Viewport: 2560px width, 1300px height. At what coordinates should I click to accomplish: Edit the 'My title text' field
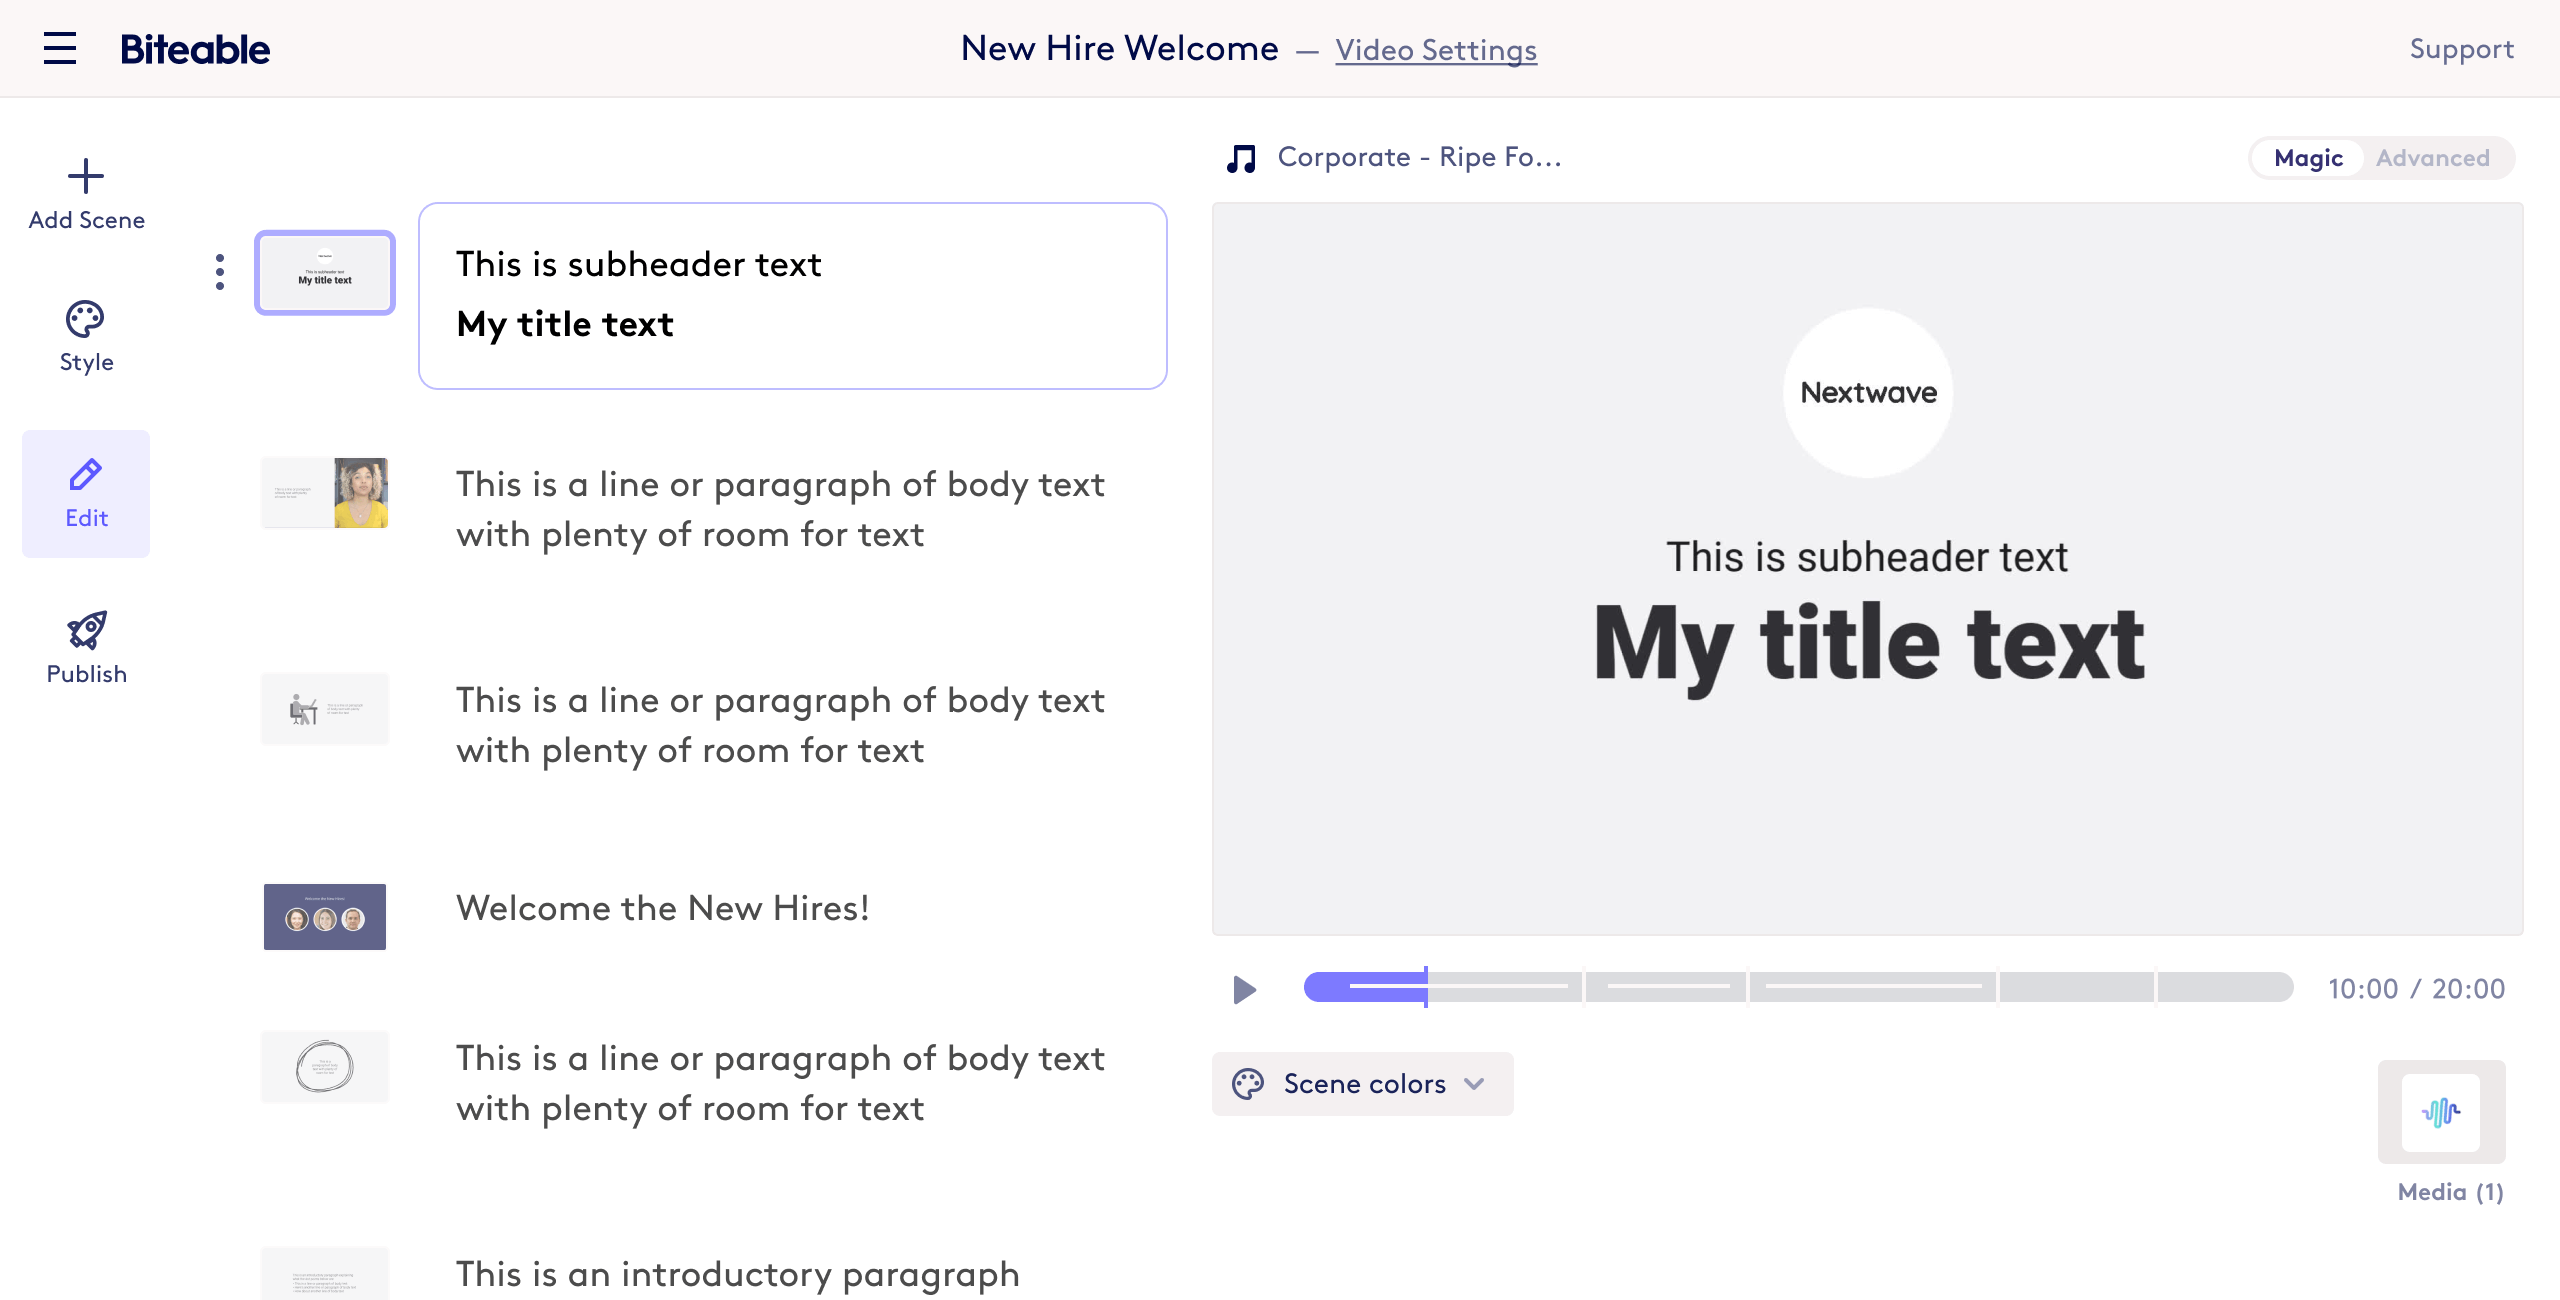tap(565, 324)
